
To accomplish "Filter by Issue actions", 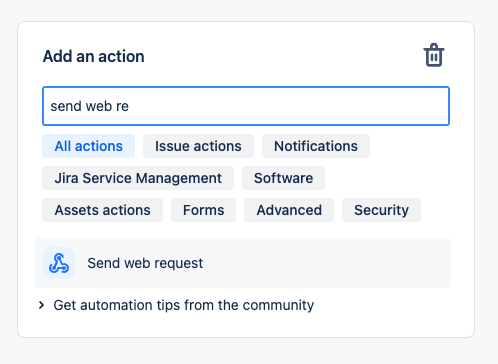I will (198, 146).
